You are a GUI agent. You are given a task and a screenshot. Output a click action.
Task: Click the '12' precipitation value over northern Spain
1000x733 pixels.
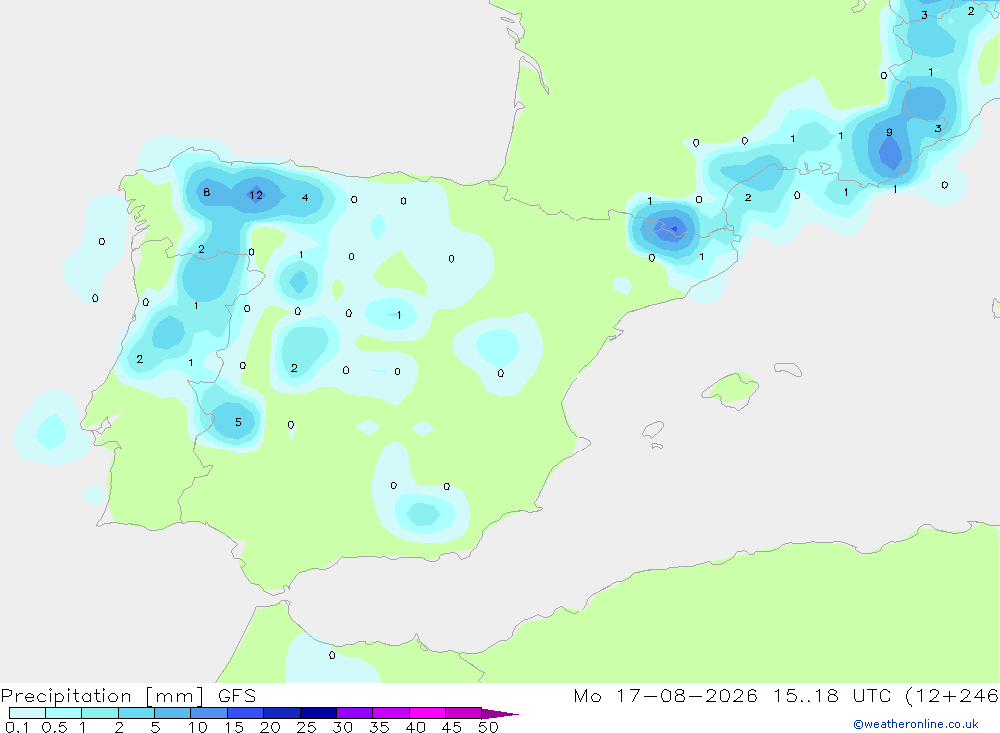pos(256,195)
